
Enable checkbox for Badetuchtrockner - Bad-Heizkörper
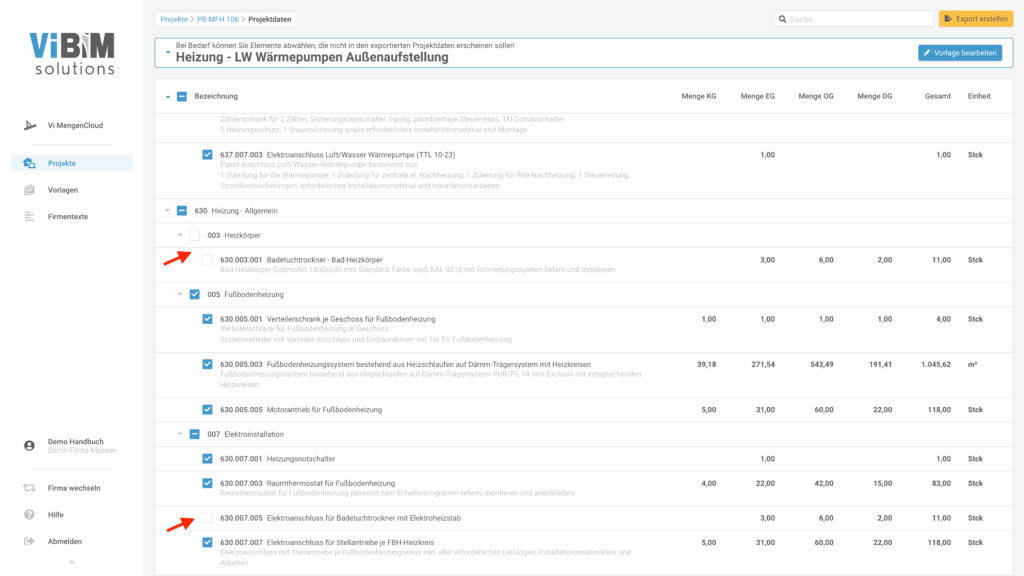coord(207,260)
